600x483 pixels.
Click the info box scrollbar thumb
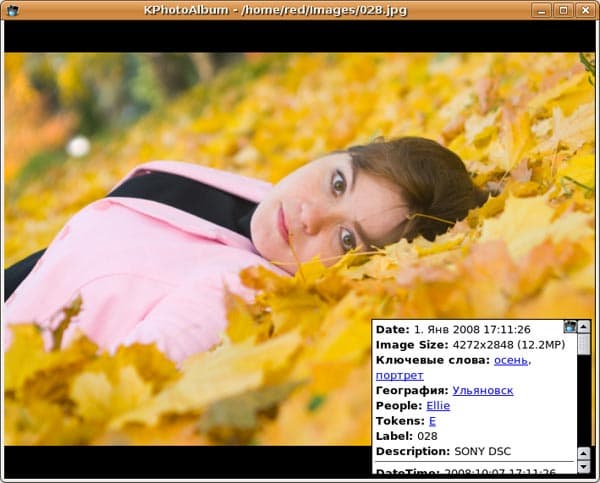[584, 344]
